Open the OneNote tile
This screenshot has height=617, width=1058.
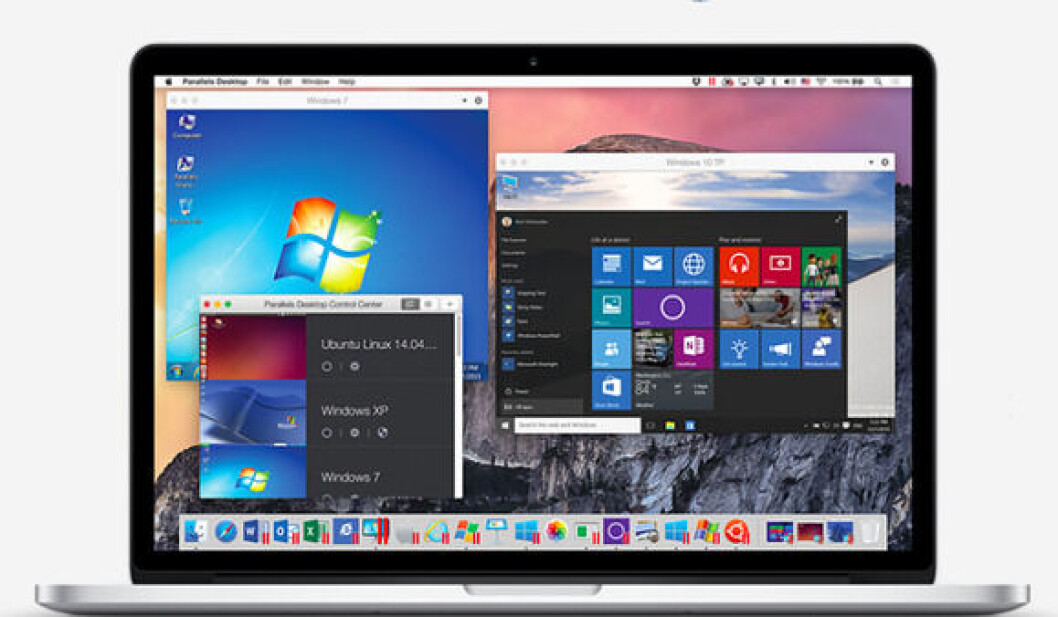[694, 349]
